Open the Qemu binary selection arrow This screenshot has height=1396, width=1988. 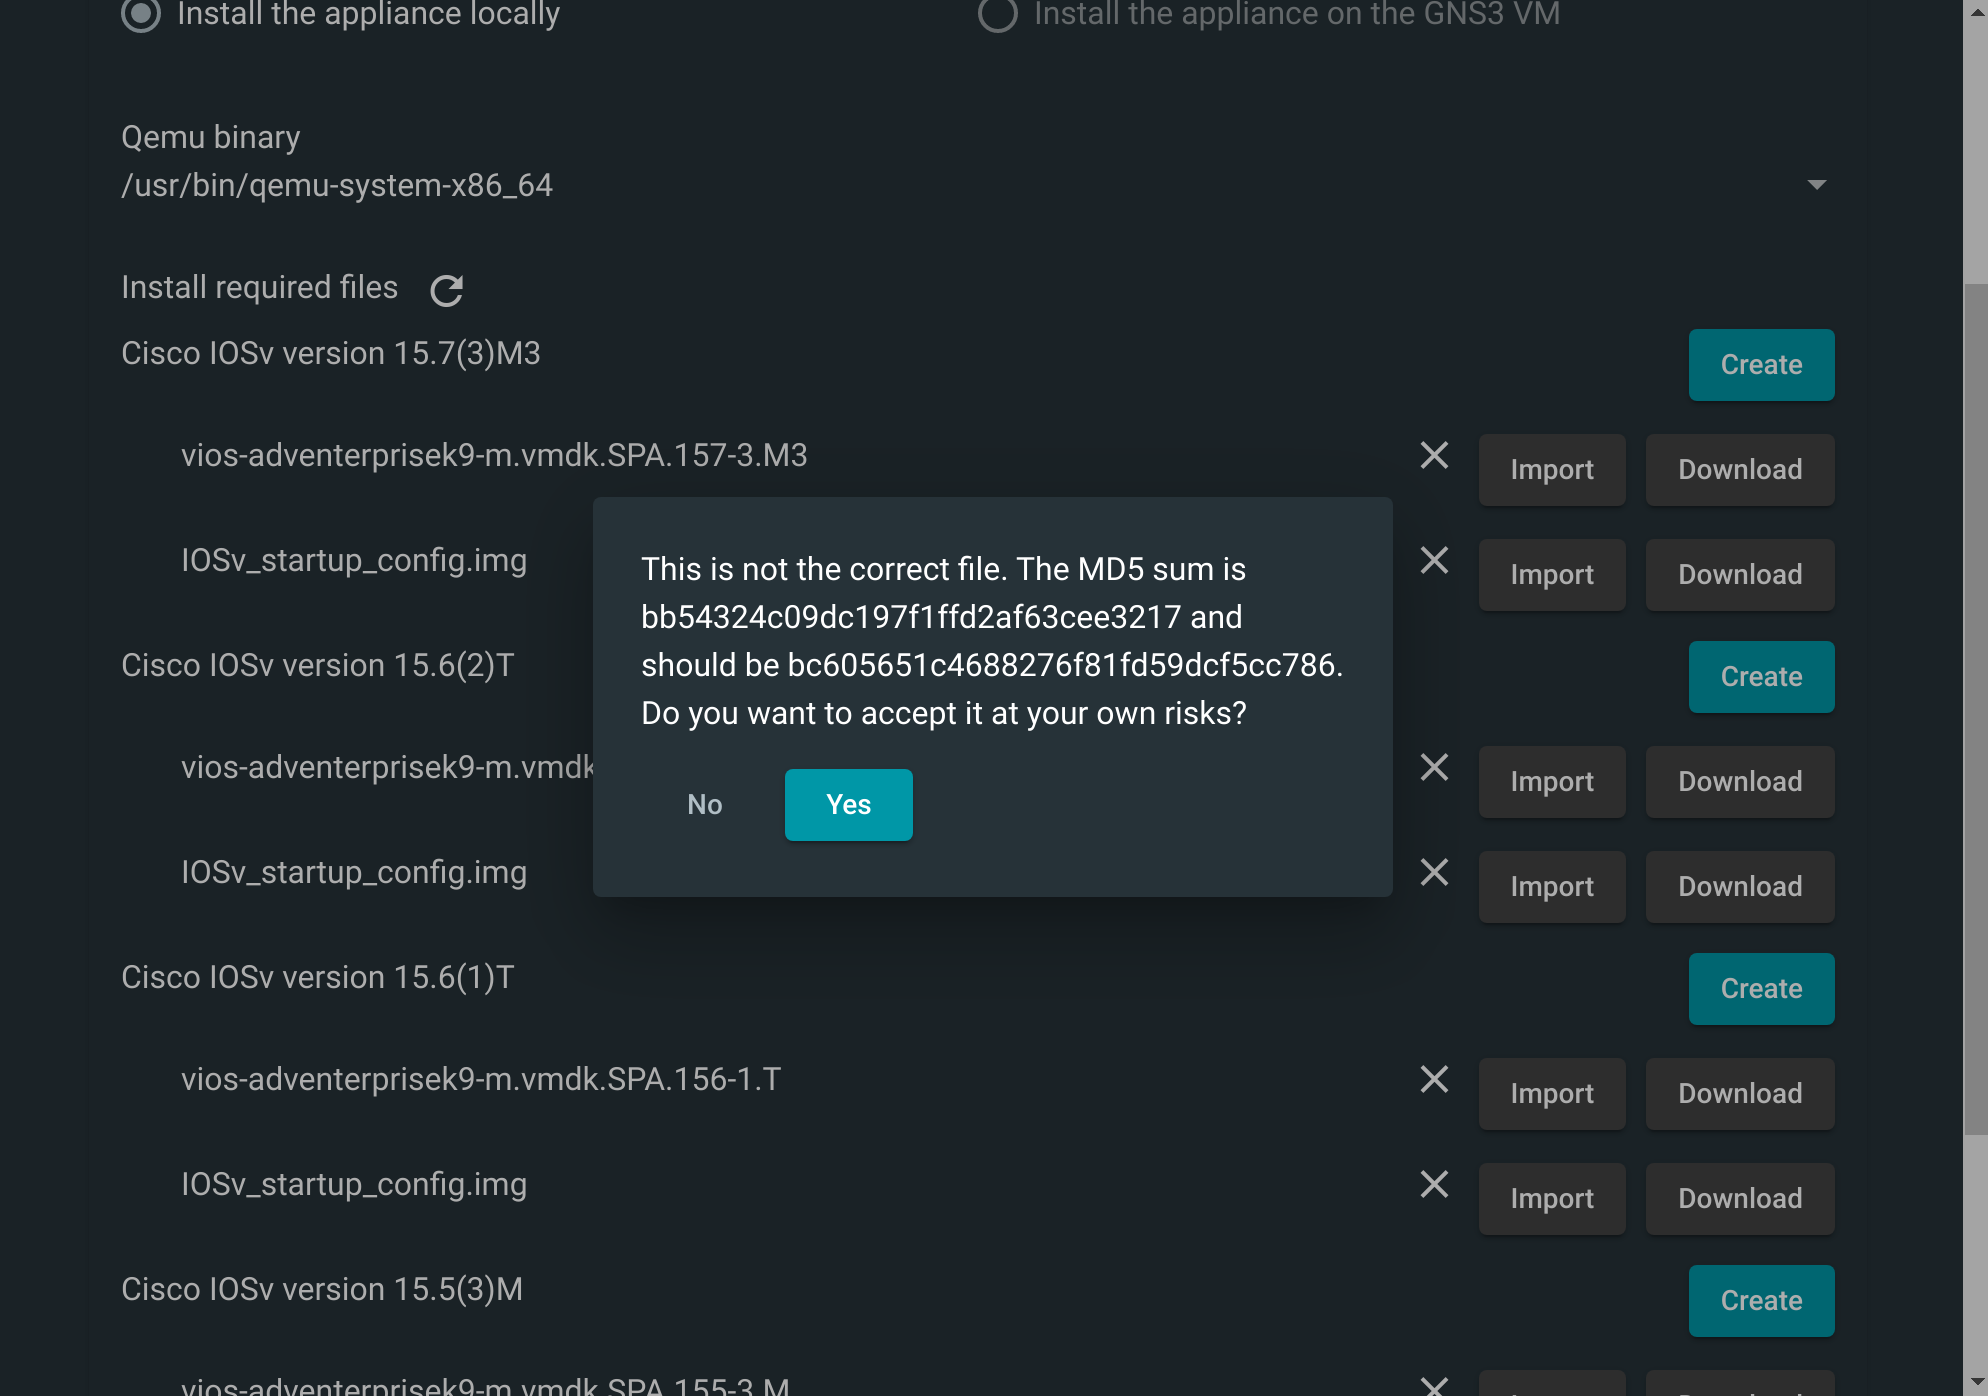(1817, 184)
